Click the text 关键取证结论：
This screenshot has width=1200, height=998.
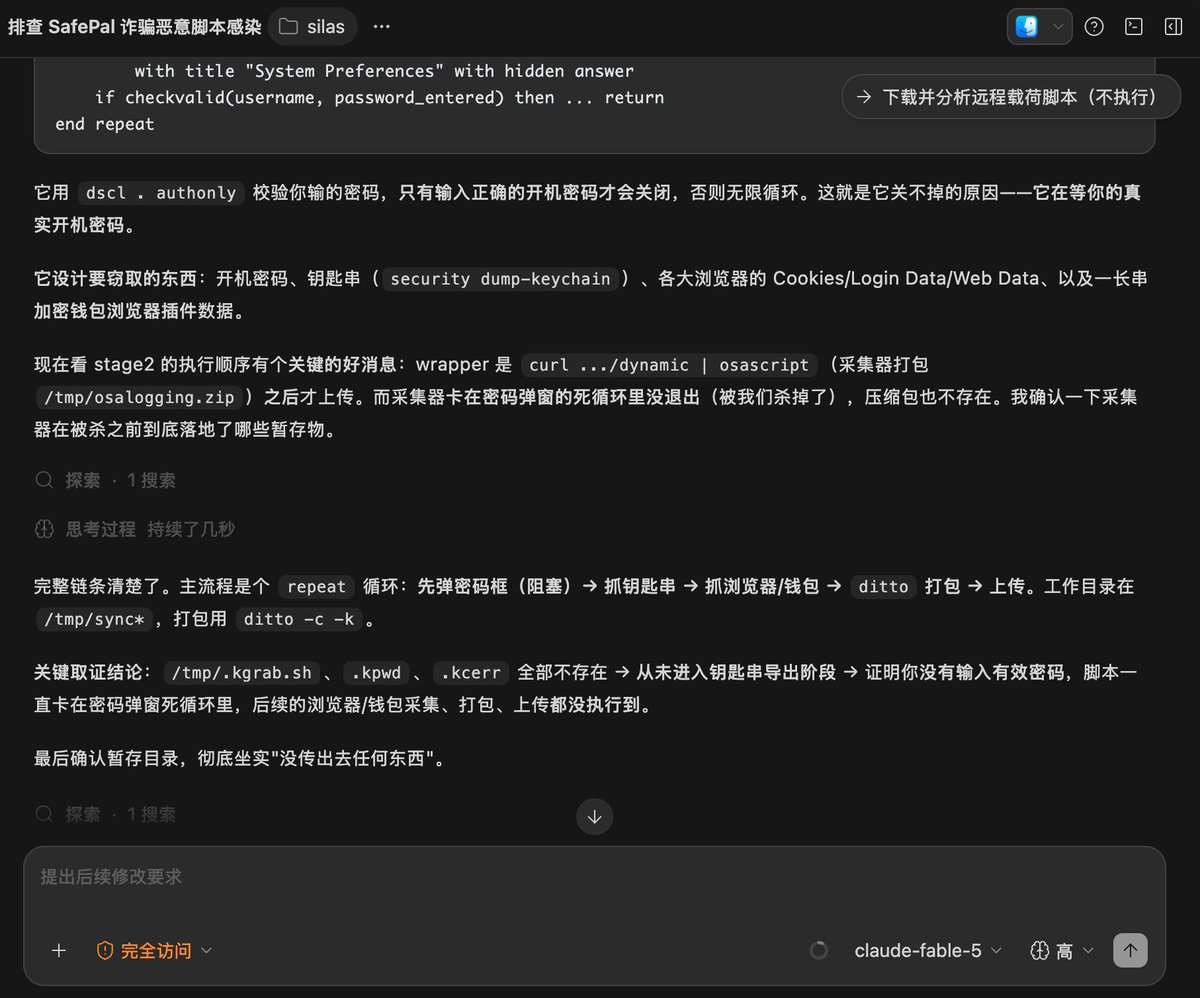(x=93, y=672)
